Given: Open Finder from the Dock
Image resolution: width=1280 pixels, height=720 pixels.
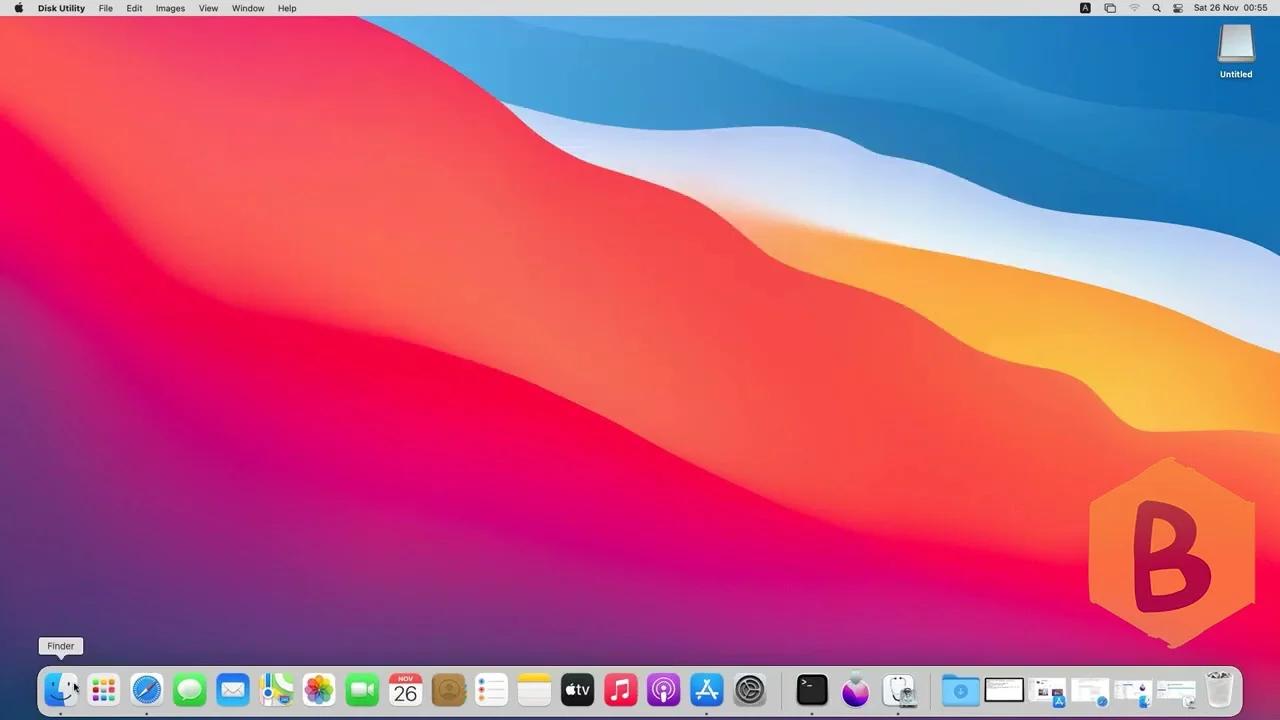Looking at the screenshot, I should coord(61,689).
